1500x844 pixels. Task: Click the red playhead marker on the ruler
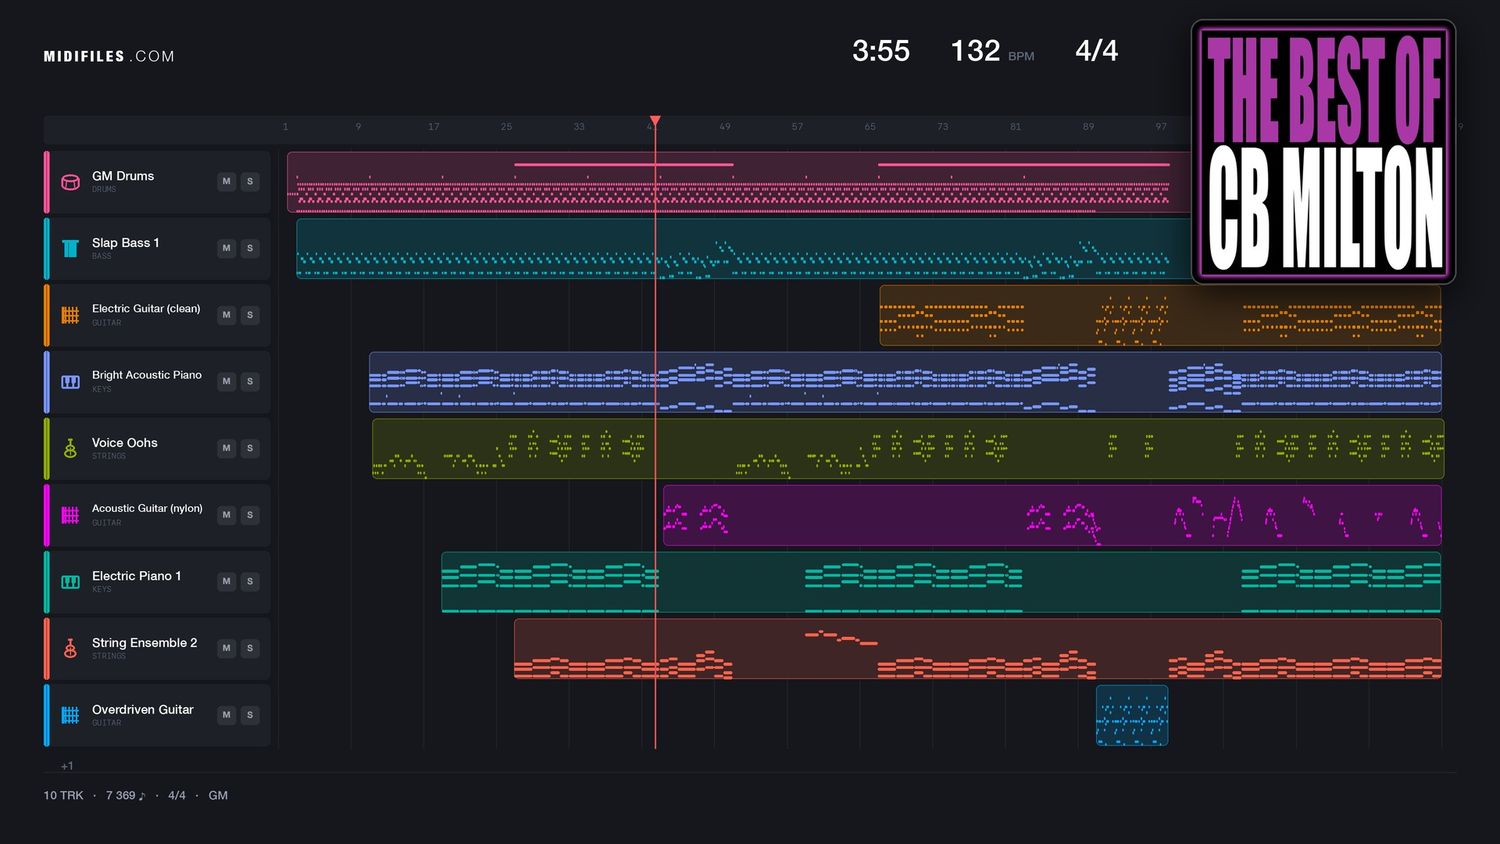pyautogui.click(x=655, y=122)
